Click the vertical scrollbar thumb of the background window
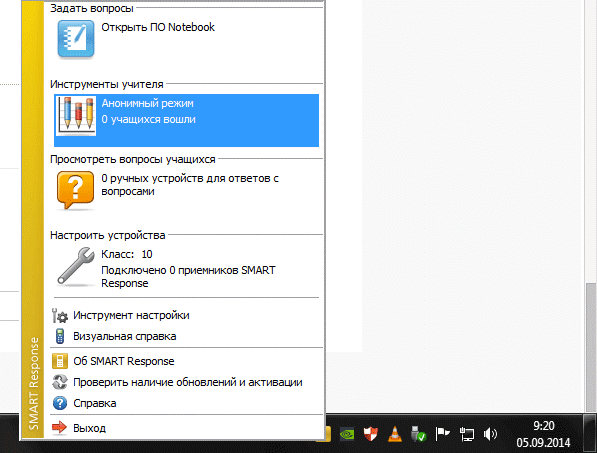 pos(591,347)
